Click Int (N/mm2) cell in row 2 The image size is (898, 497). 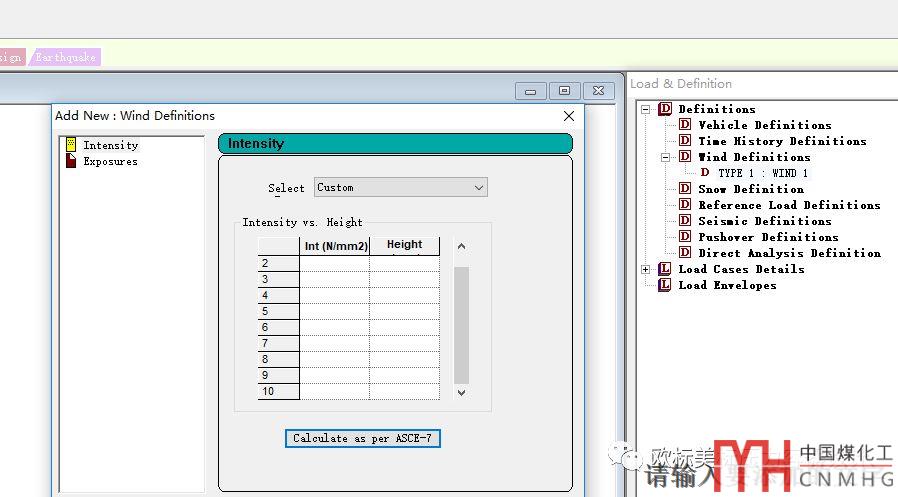[x=334, y=264]
